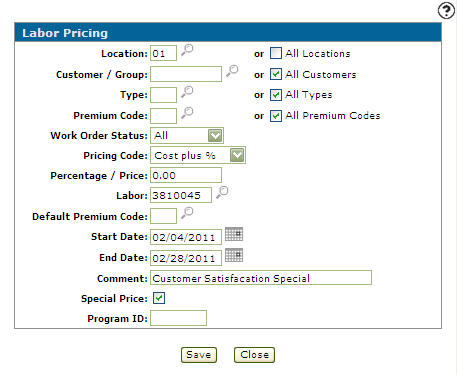Open the Labor search magnifier icon
The image size is (457, 375).
click(222, 192)
